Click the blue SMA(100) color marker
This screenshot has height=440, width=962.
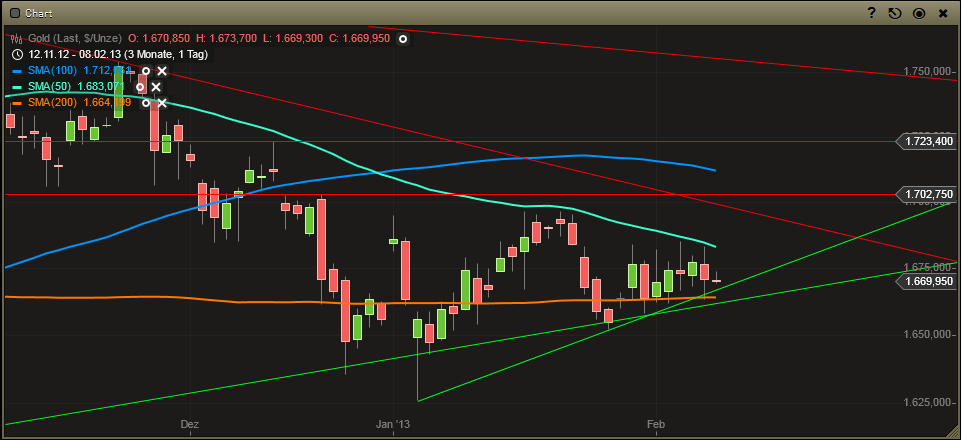[17, 71]
